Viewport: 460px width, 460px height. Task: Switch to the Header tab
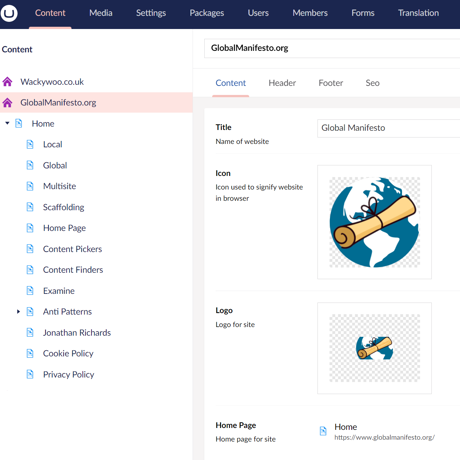282,83
